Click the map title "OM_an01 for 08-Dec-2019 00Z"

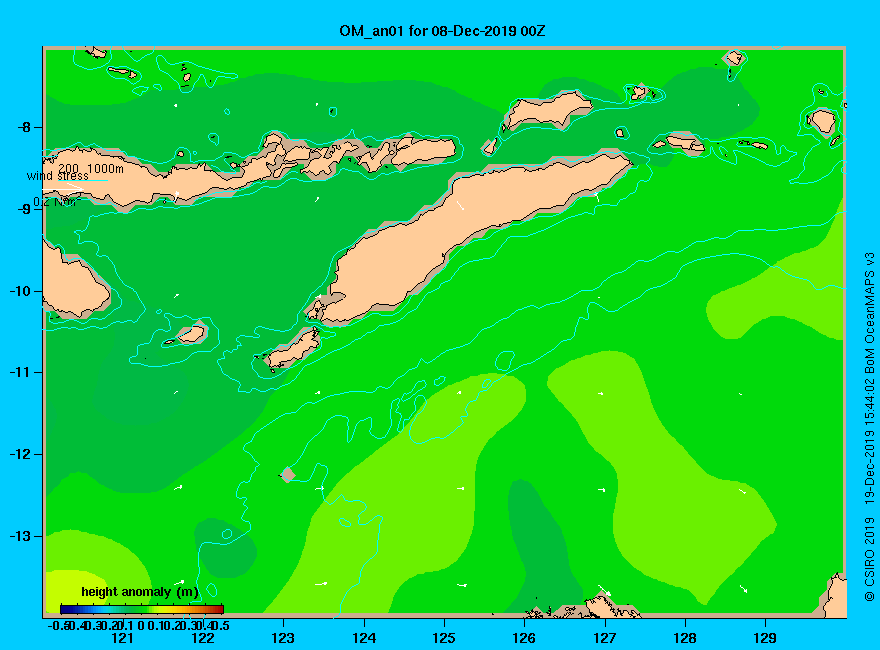point(442,31)
